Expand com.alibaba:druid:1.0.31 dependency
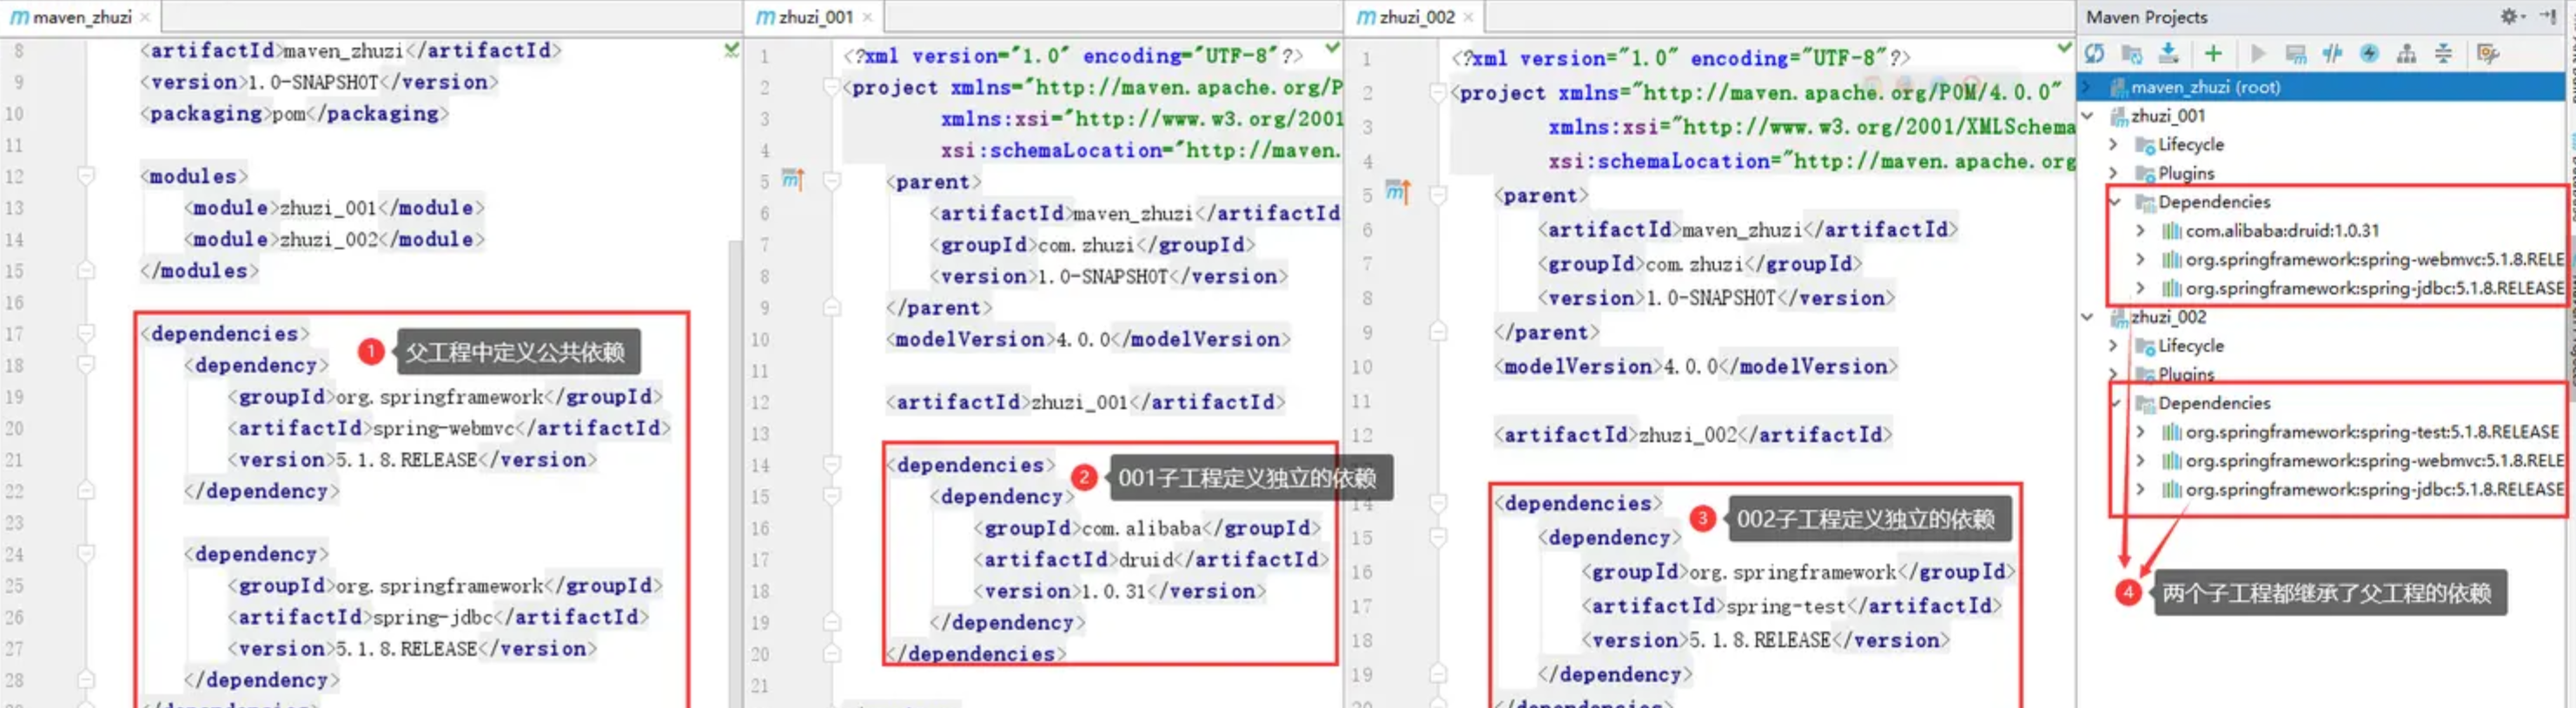The width and height of the screenshot is (2576, 708). tap(2140, 231)
